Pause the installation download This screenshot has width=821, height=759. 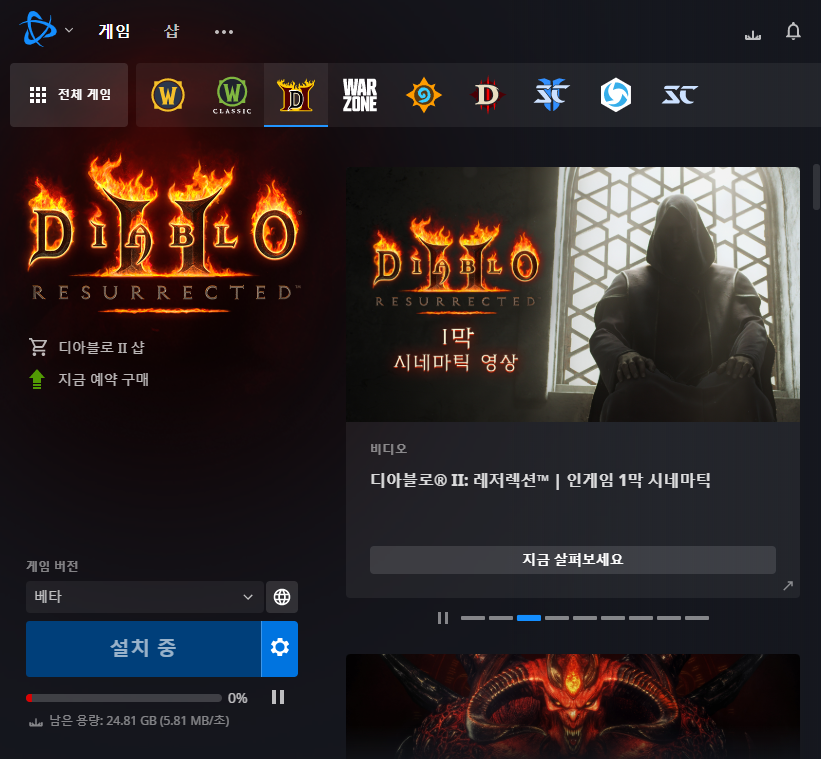pos(278,697)
